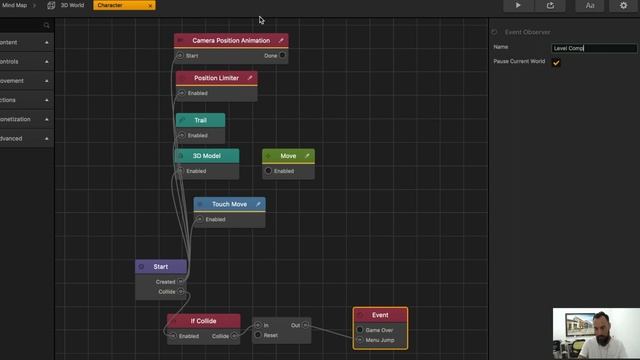Click Camera Position Animation Start port

(180, 55)
